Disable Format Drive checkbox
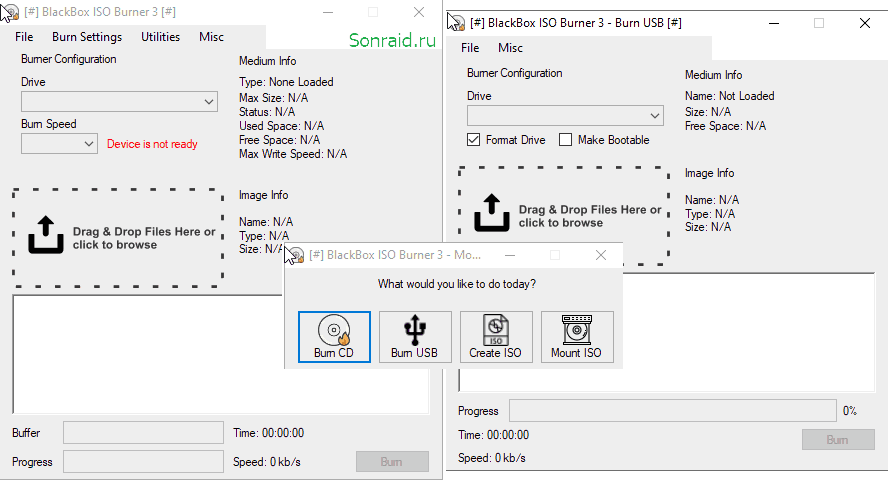This screenshot has height=480, width=892. click(x=473, y=140)
